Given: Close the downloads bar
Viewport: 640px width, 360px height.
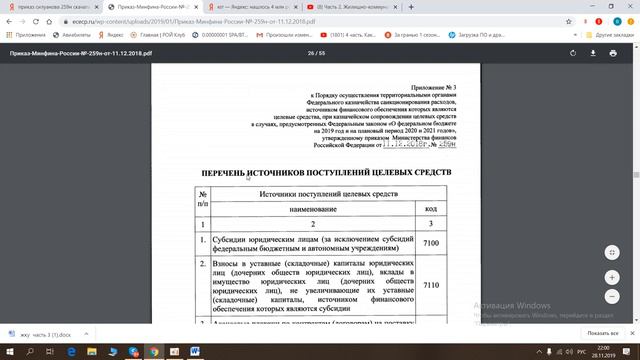Looking at the screenshot, I should 632,333.
